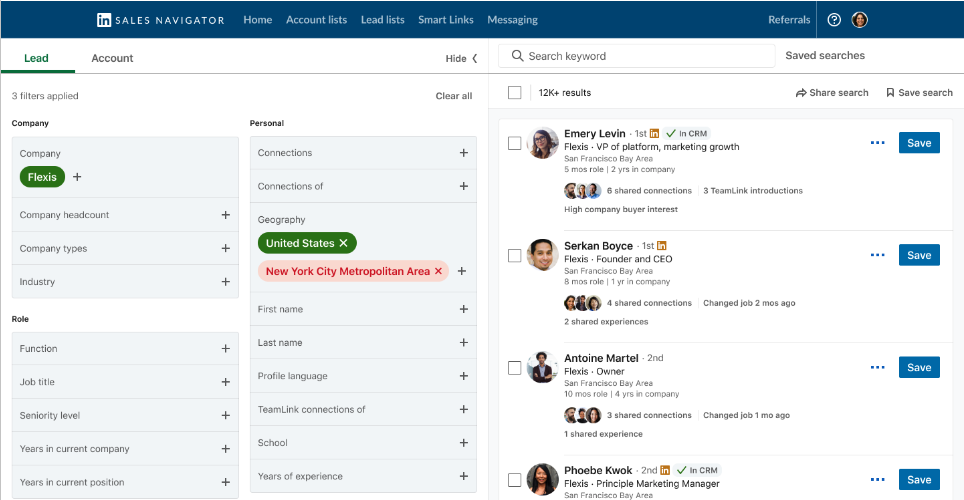The image size is (964, 500).
Task: View Emery Levin's shared connections avatars
Action: click(x=582, y=191)
